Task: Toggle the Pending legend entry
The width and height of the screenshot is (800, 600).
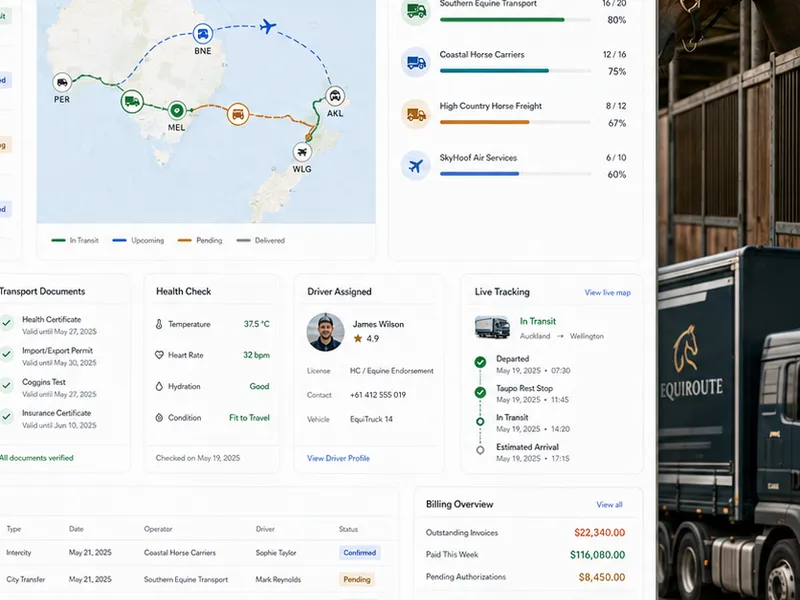Action: tap(200, 240)
